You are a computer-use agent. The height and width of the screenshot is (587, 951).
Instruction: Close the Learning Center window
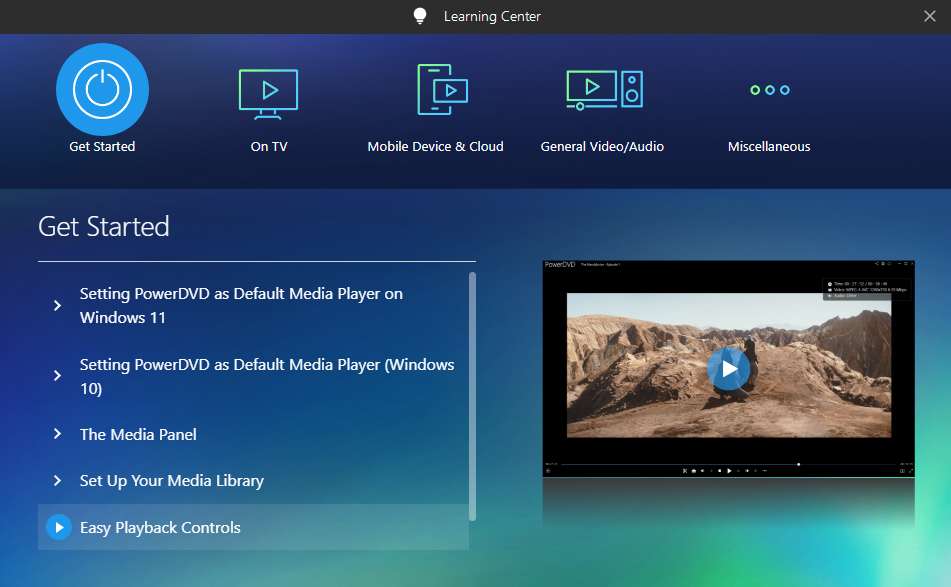pos(930,16)
